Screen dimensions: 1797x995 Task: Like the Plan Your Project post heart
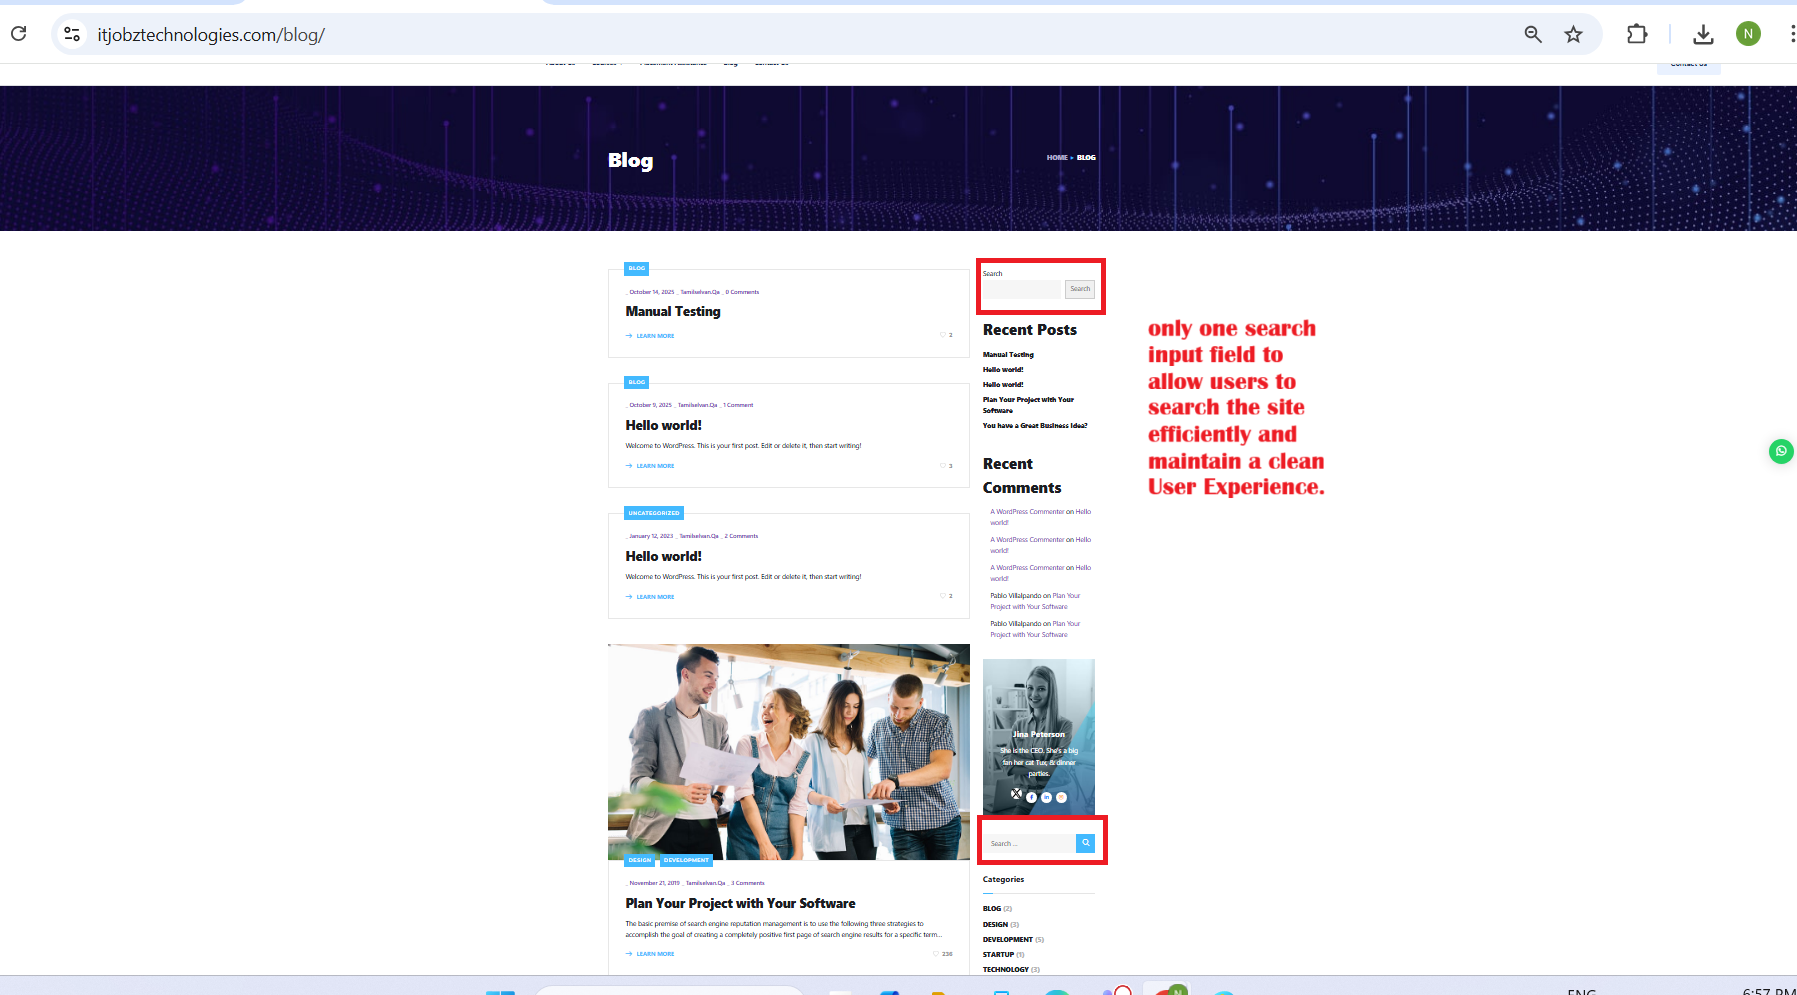pyautogui.click(x=937, y=954)
